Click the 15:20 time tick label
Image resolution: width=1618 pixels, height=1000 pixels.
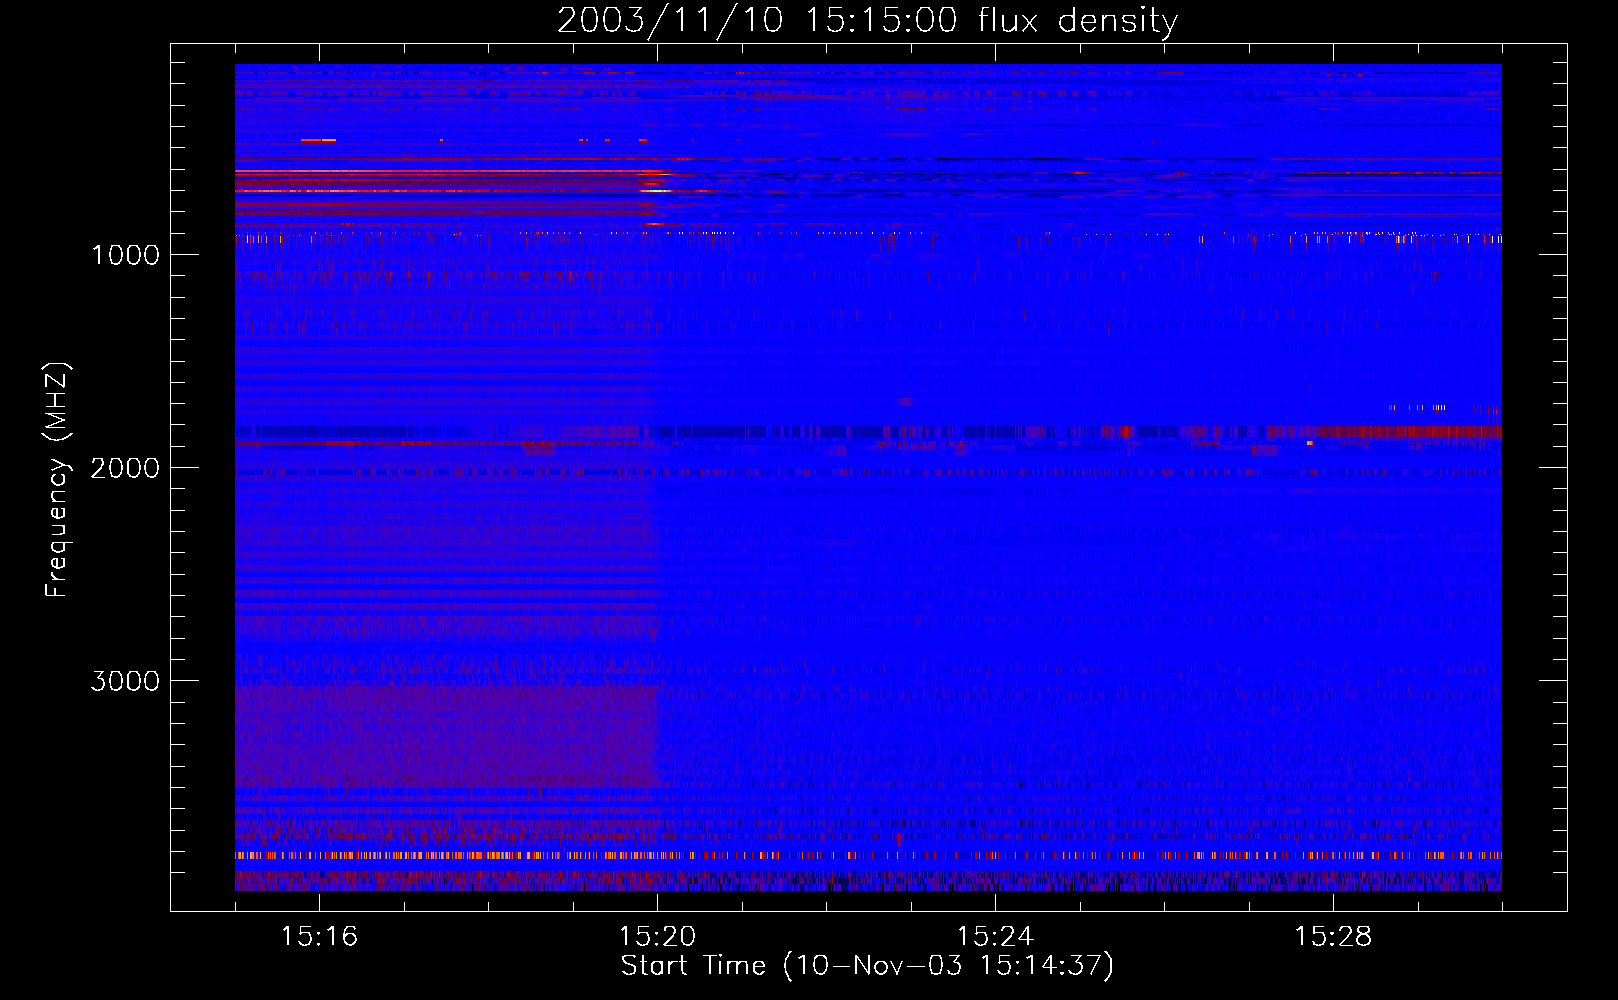(657, 936)
